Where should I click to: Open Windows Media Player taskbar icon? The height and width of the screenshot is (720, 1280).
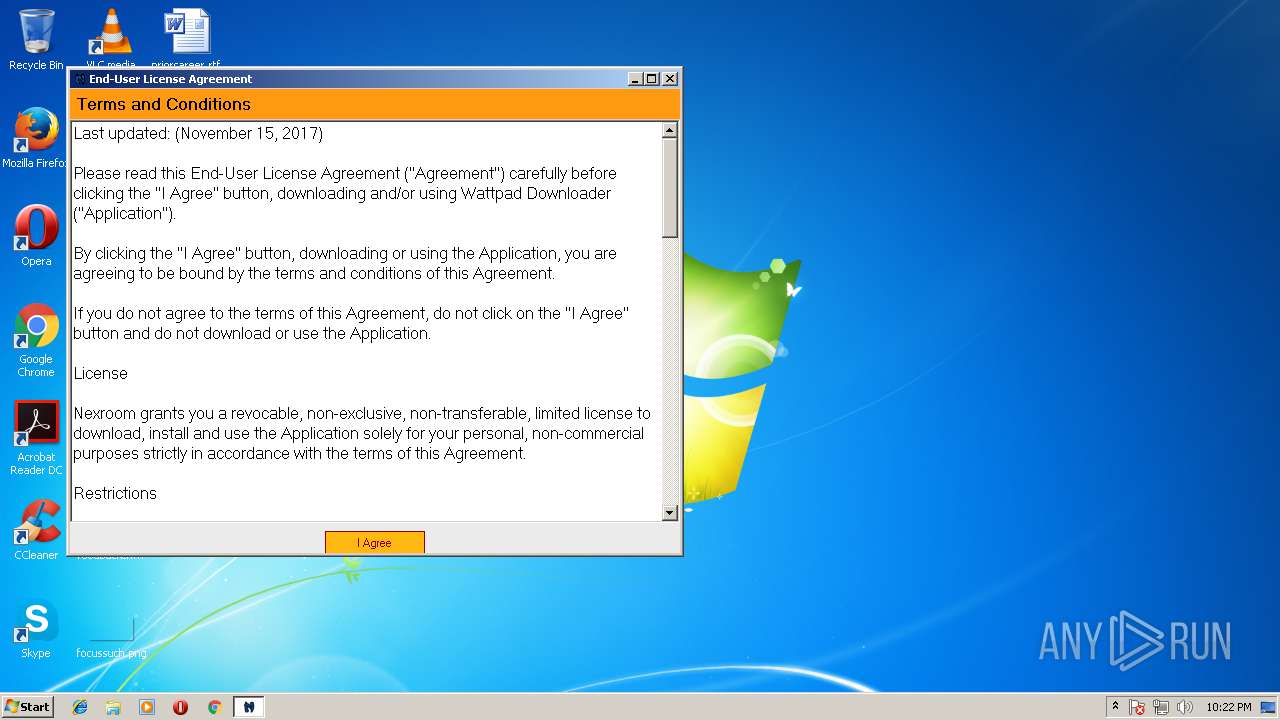pos(147,707)
